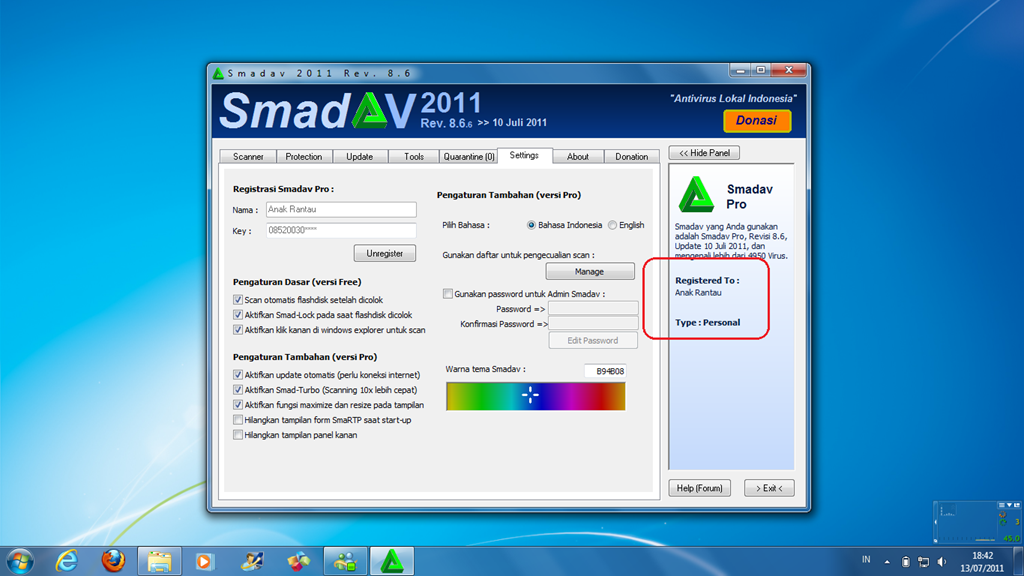Open the Tools tab
This screenshot has height=576, width=1024.
tap(413, 157)
